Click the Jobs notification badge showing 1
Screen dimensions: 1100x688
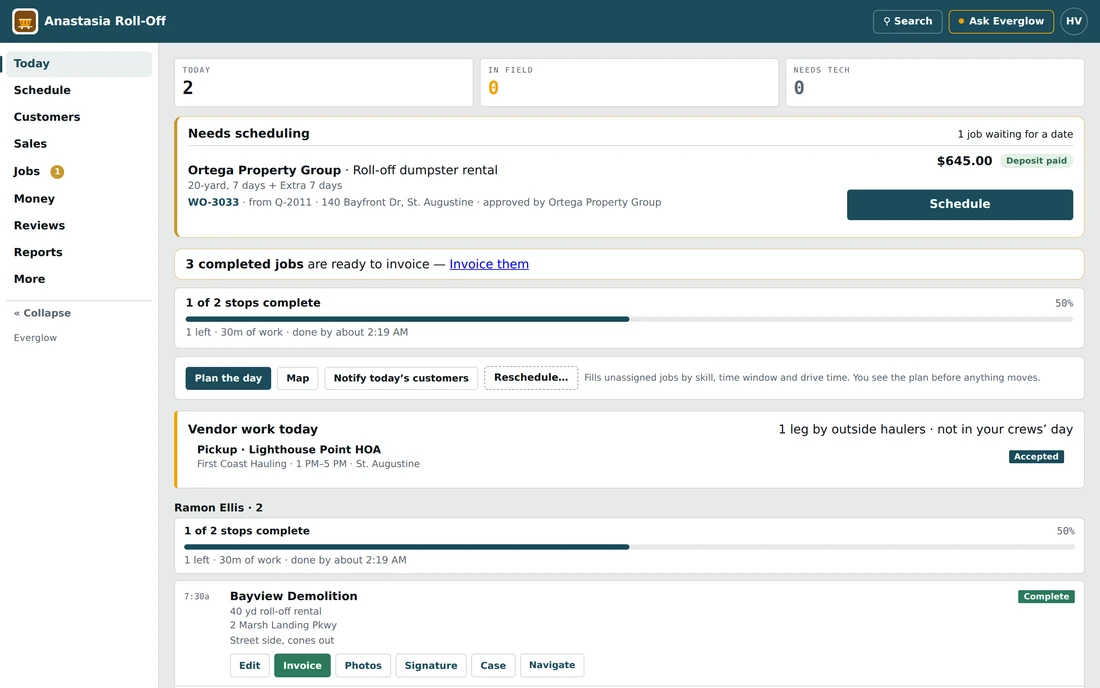point(57,171)
